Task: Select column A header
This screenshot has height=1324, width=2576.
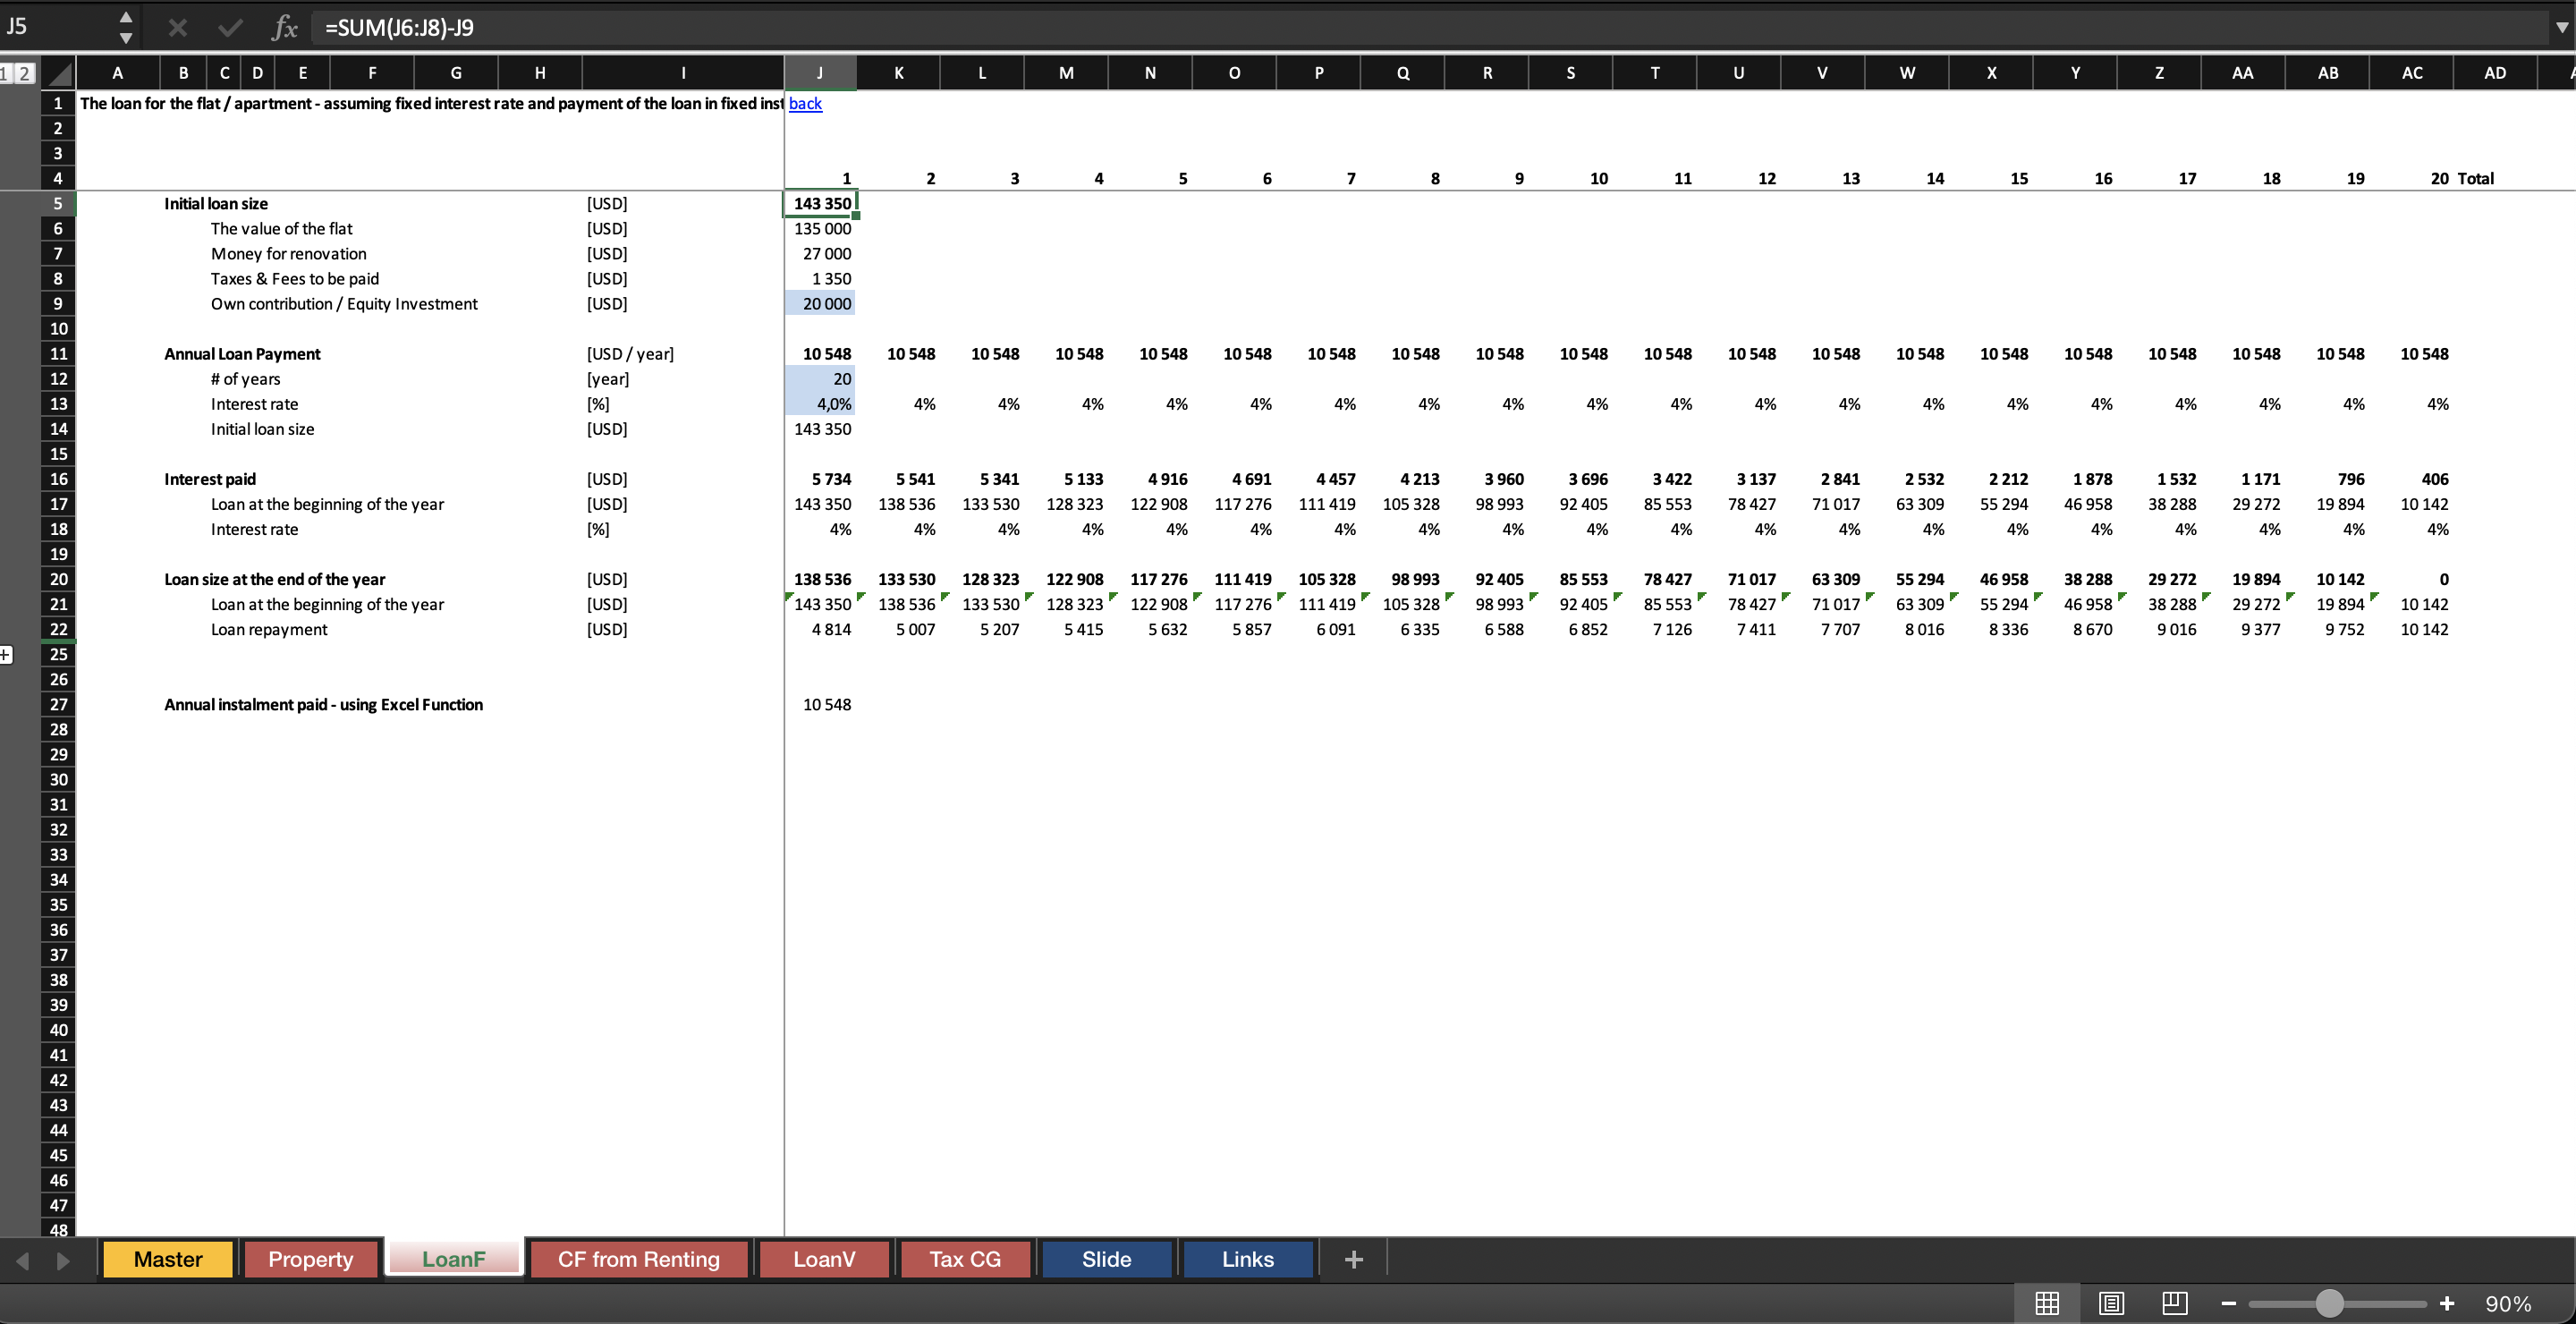Action: pos(117,73)
